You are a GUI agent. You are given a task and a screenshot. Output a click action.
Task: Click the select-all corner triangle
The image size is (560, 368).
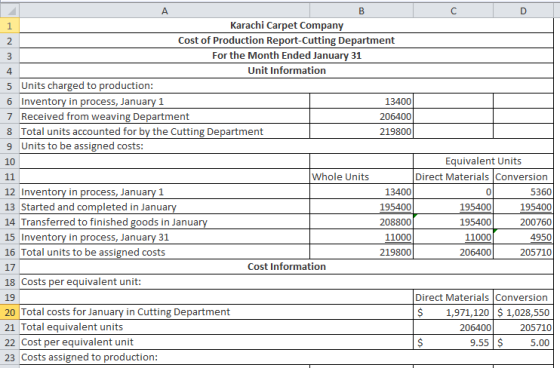(x=10, y=11)
